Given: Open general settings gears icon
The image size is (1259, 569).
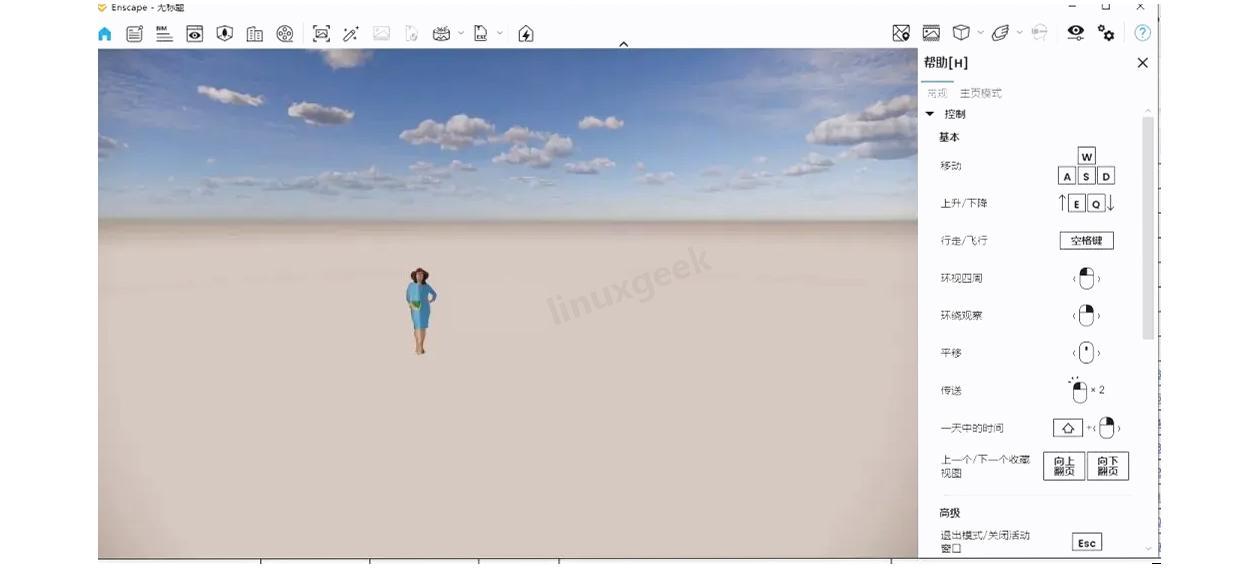Looking at the screenshot, I should (1106, 33).
